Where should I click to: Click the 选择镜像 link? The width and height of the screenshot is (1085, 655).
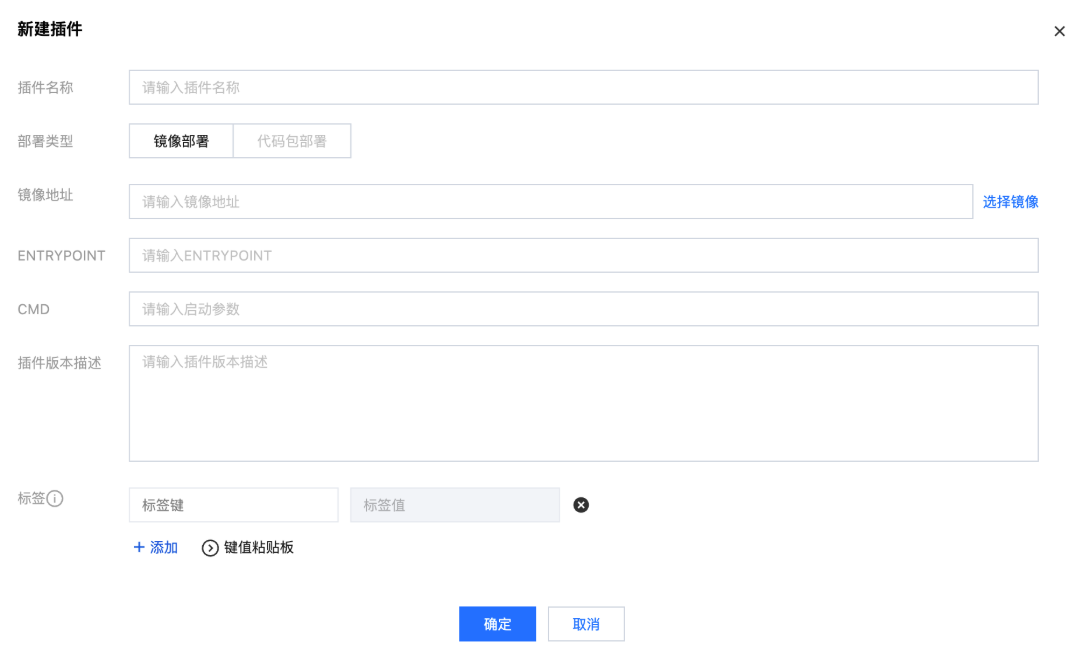coord(1010,201)
